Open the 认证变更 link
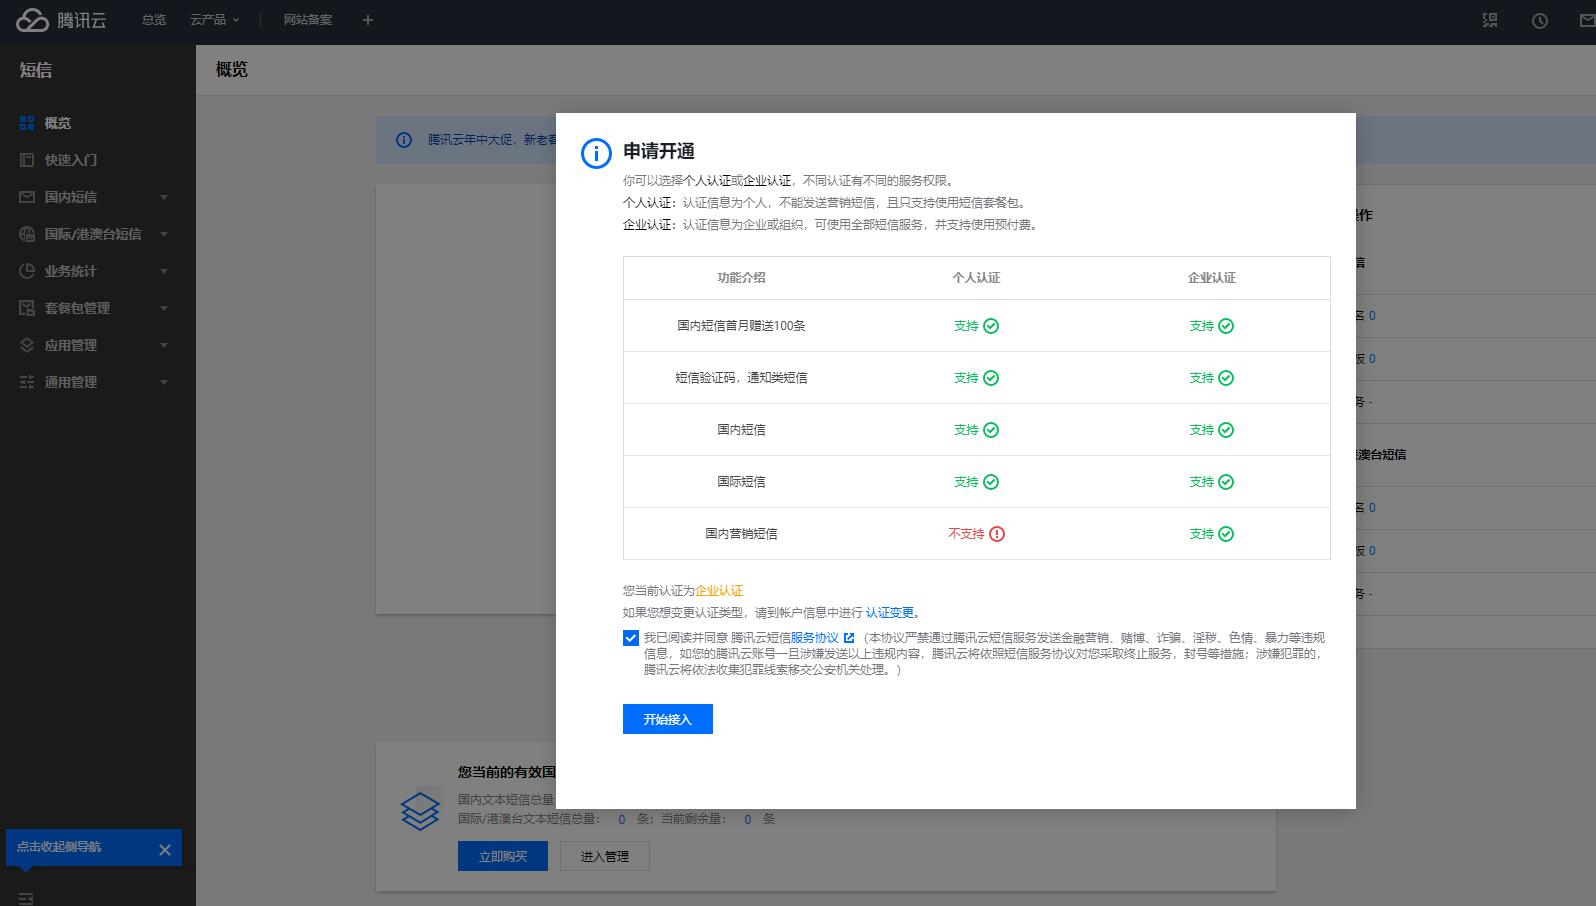 [890, 613]
